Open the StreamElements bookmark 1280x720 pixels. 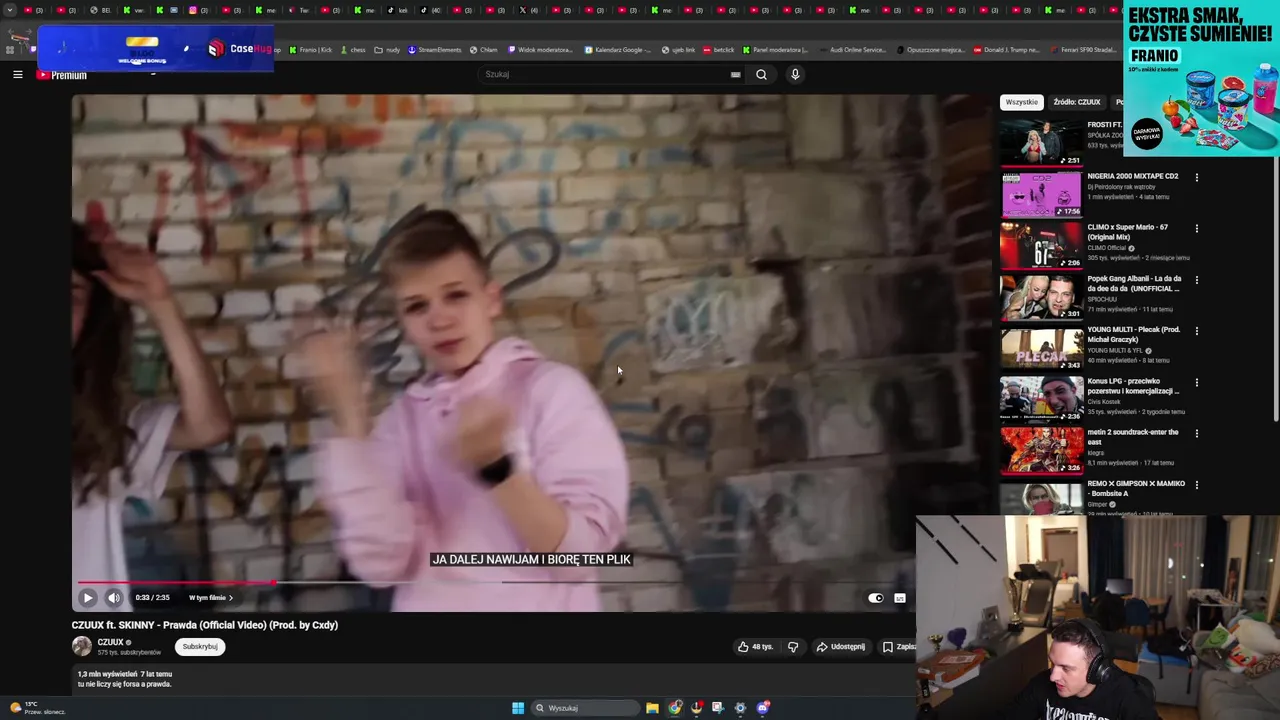pyautogui.click(x=435, y=49)
